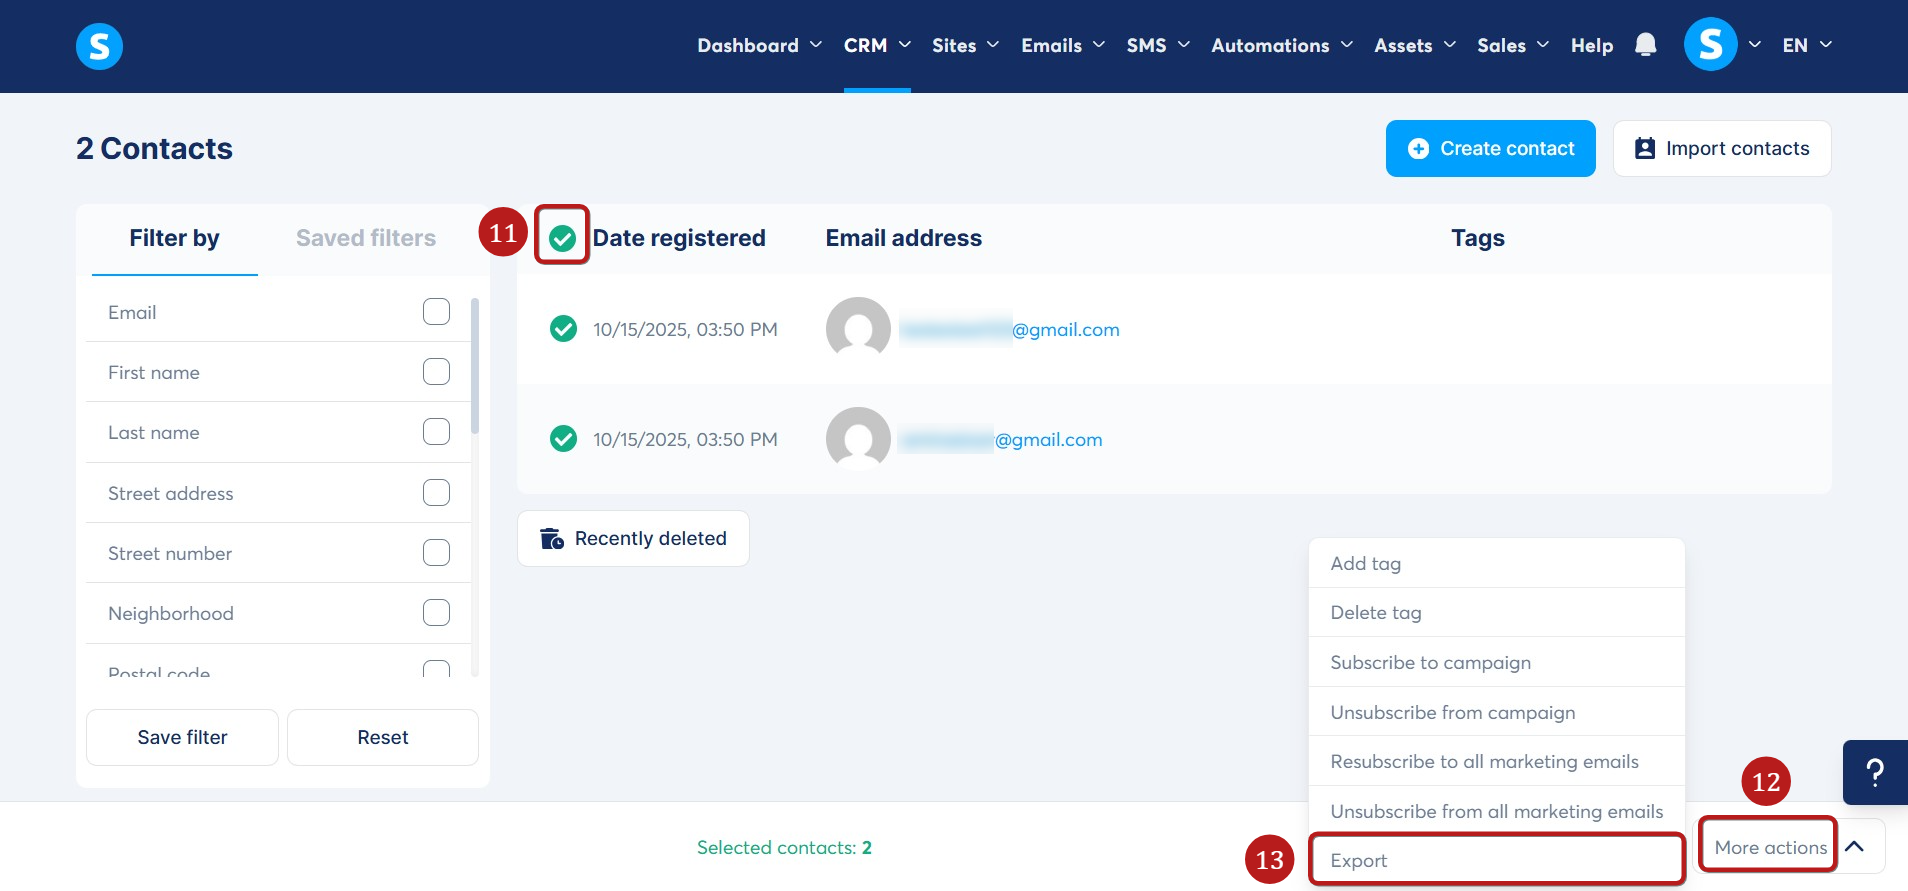Viewport: 1908px width, 891px height.
Task: Open the notifications bell
Action: point(1645,45)
